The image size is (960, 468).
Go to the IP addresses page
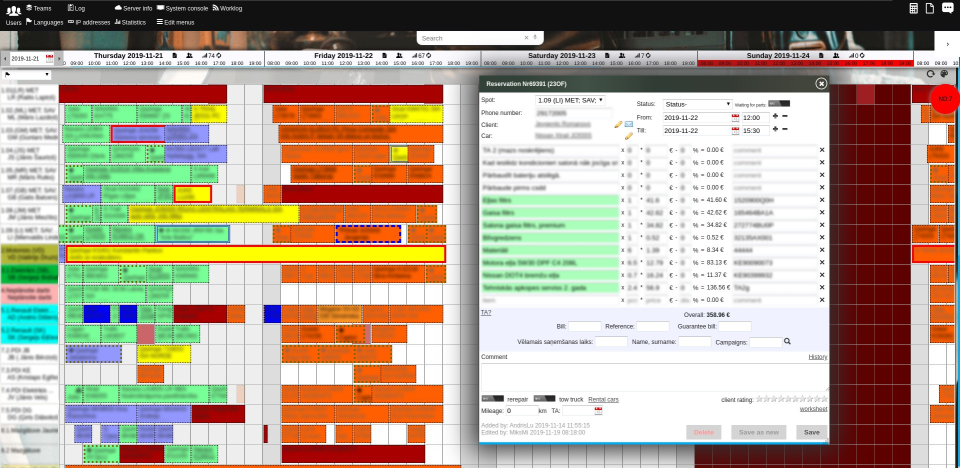coord(89,22)
